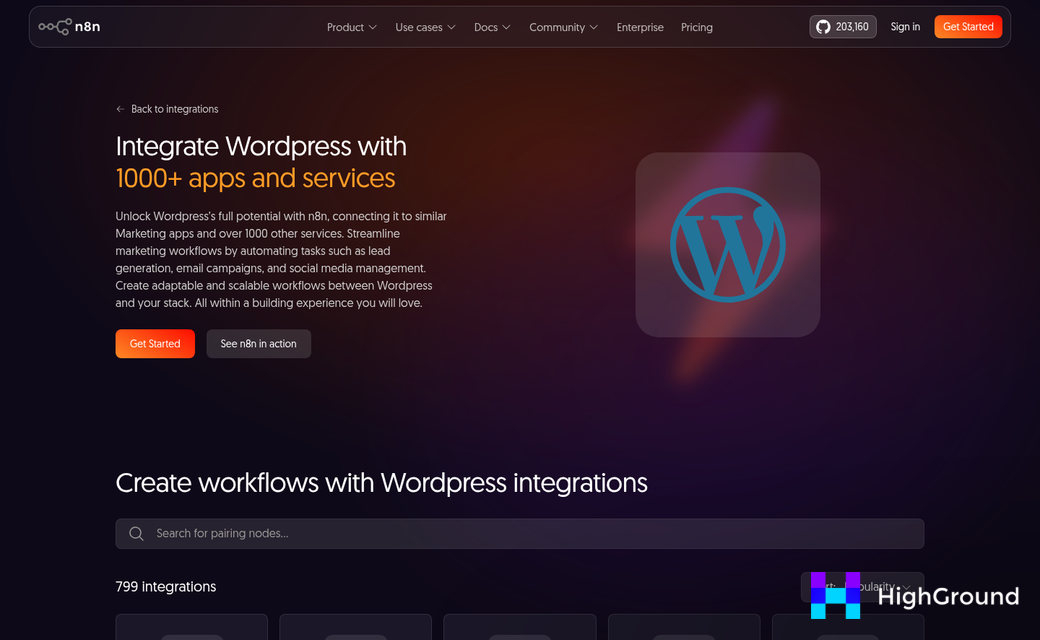The height and width of the screenshot is (640, 1040).
Task: Expand the Docs menu
Action: click(492, 27)
